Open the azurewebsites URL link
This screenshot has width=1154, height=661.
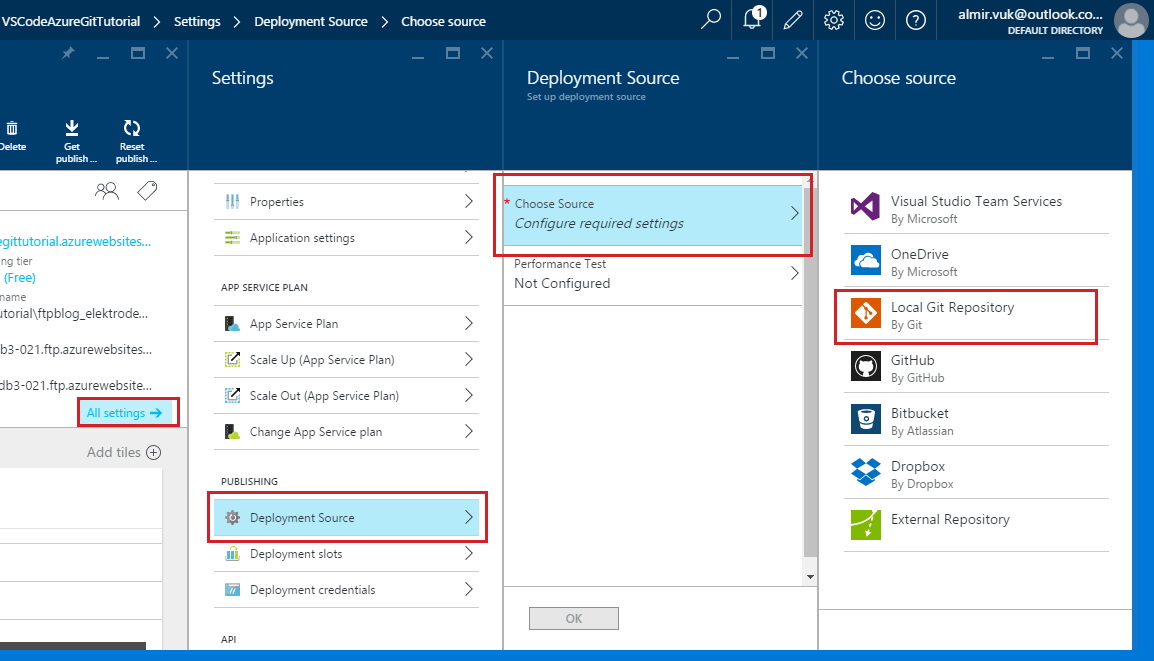tap(75, 241)
